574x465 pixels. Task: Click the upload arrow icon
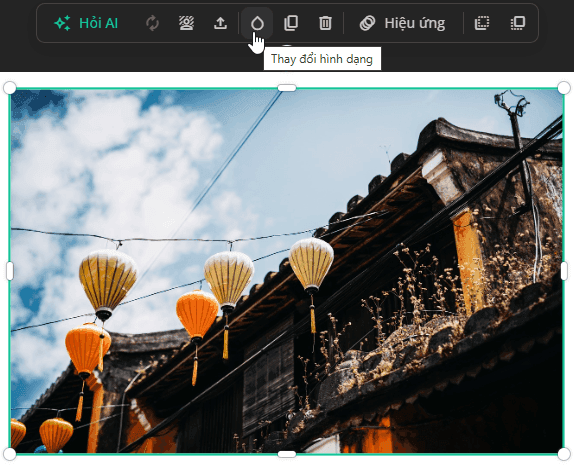coord(220,23)
